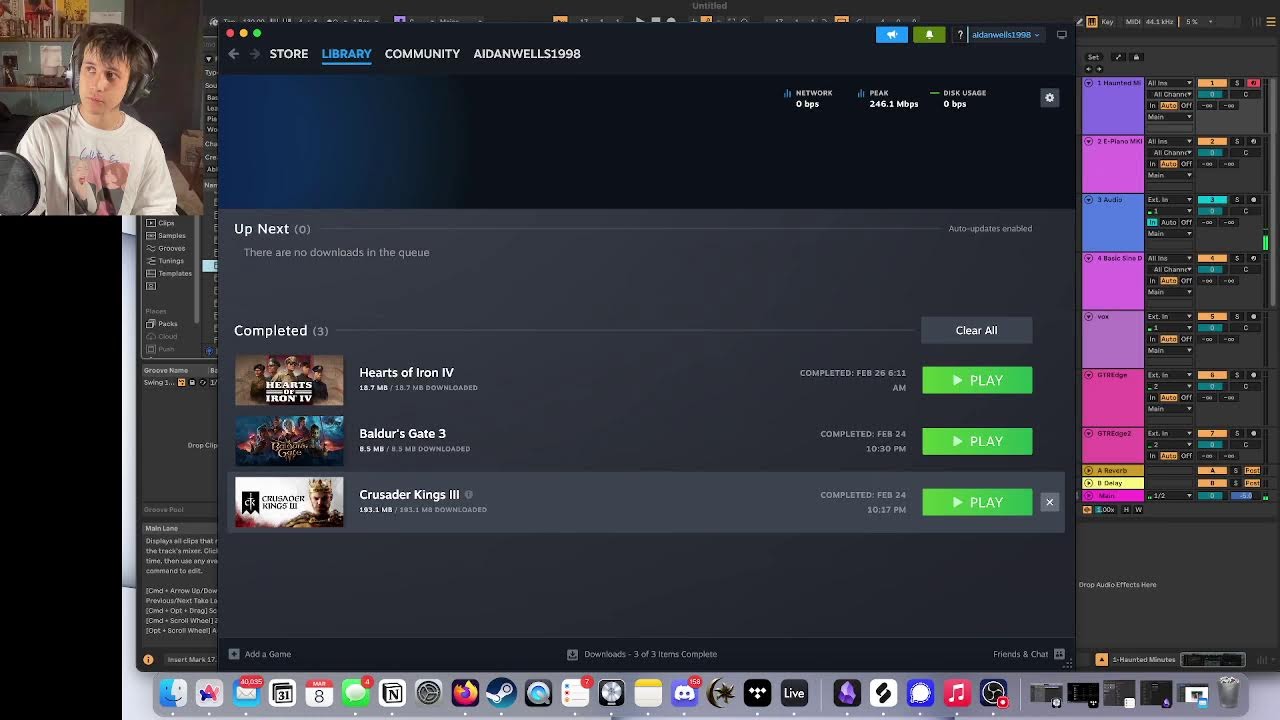Image resolution: width=1280 pixels, height=720 pixels.
Task: Toggle Post on B Delay return
Action: [x=1252, y=483]
